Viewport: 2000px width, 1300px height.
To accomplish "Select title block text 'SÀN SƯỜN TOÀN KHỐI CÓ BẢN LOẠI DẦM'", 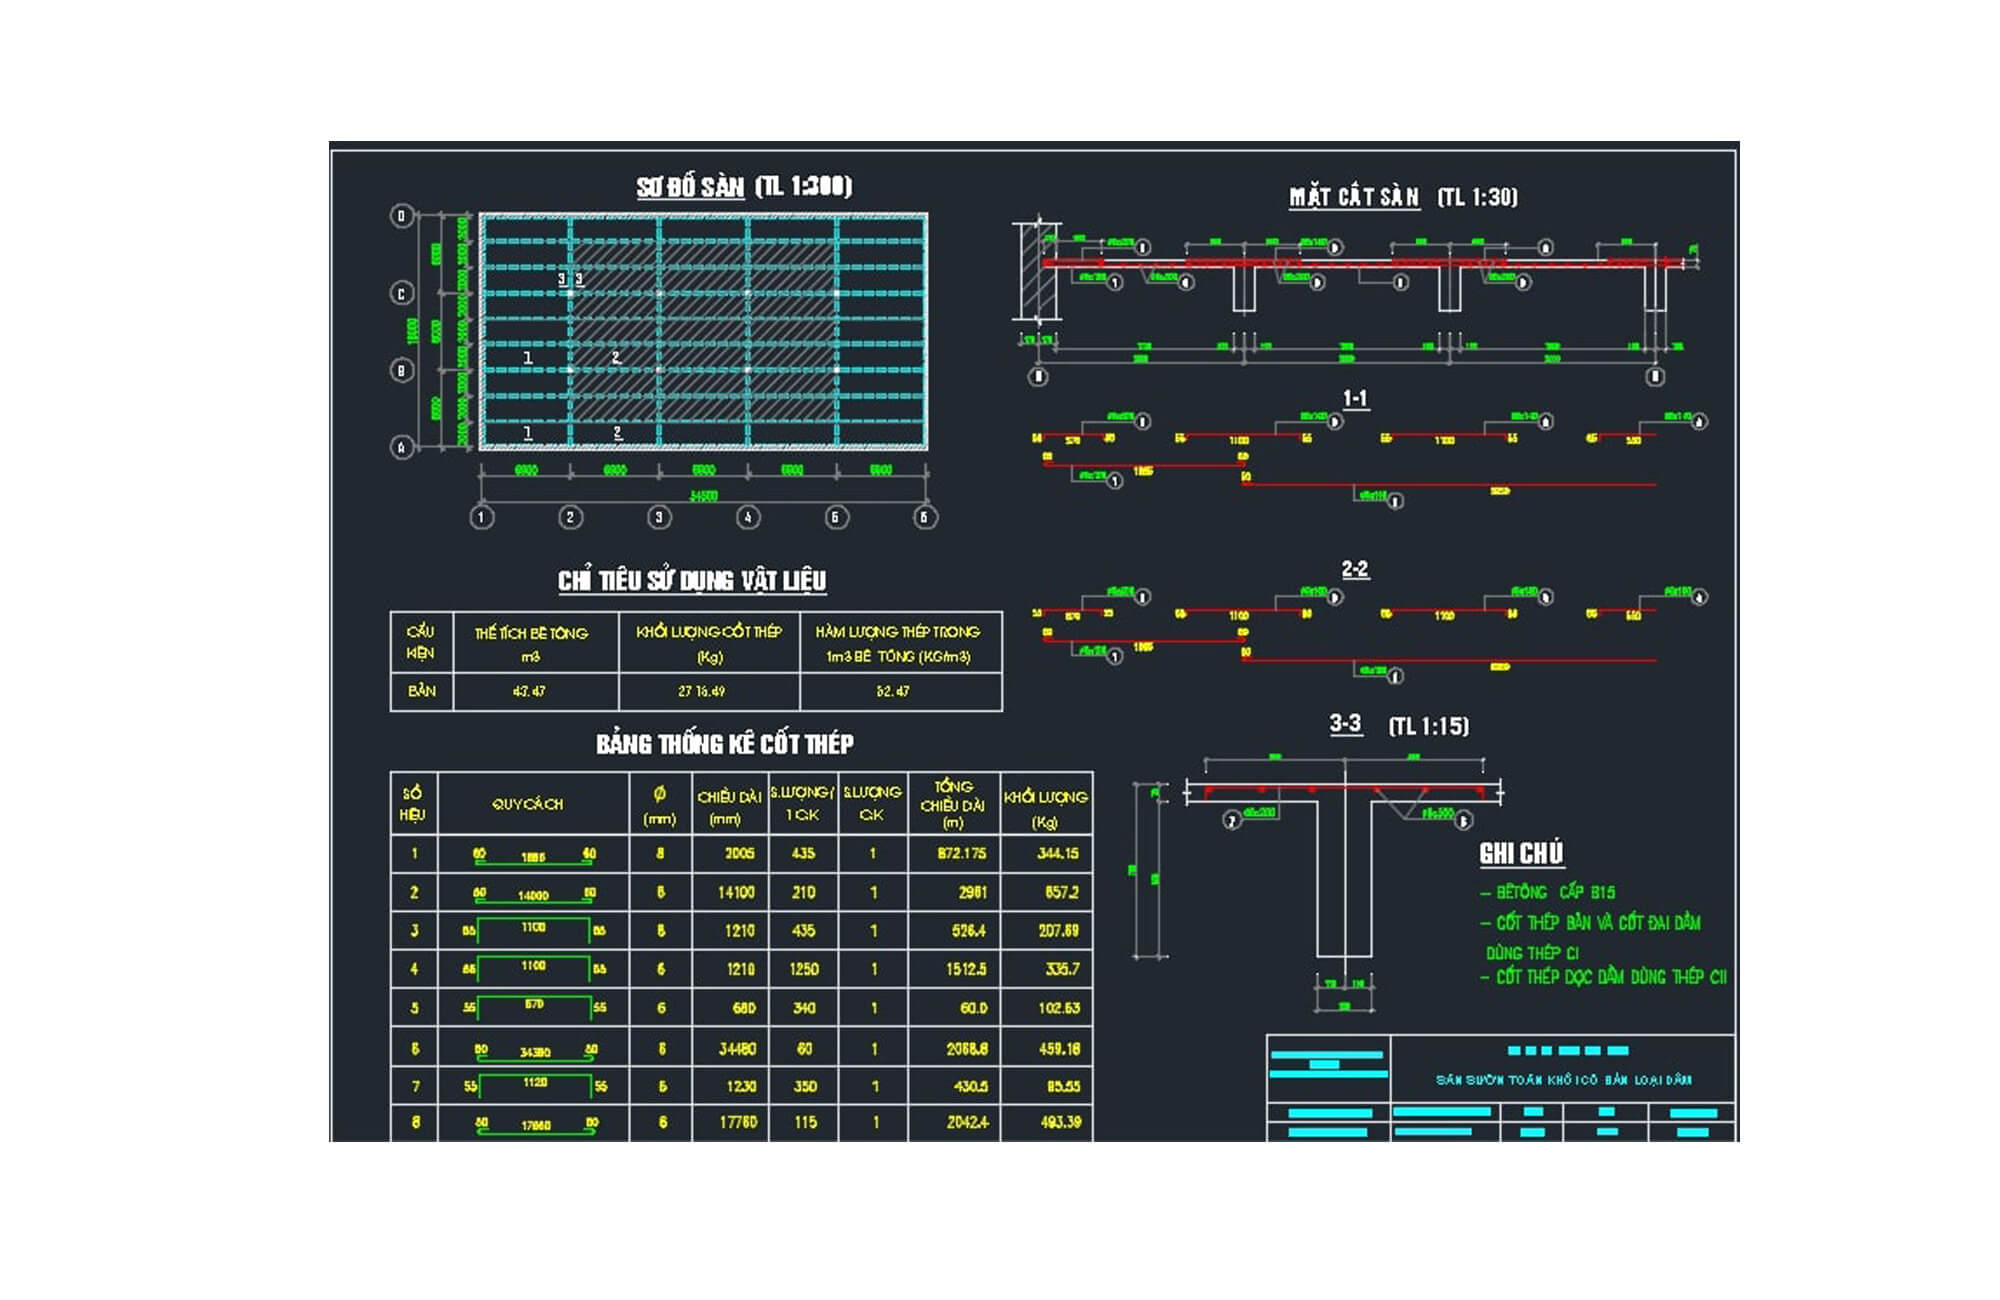I will click(x=1563, y=1080).
